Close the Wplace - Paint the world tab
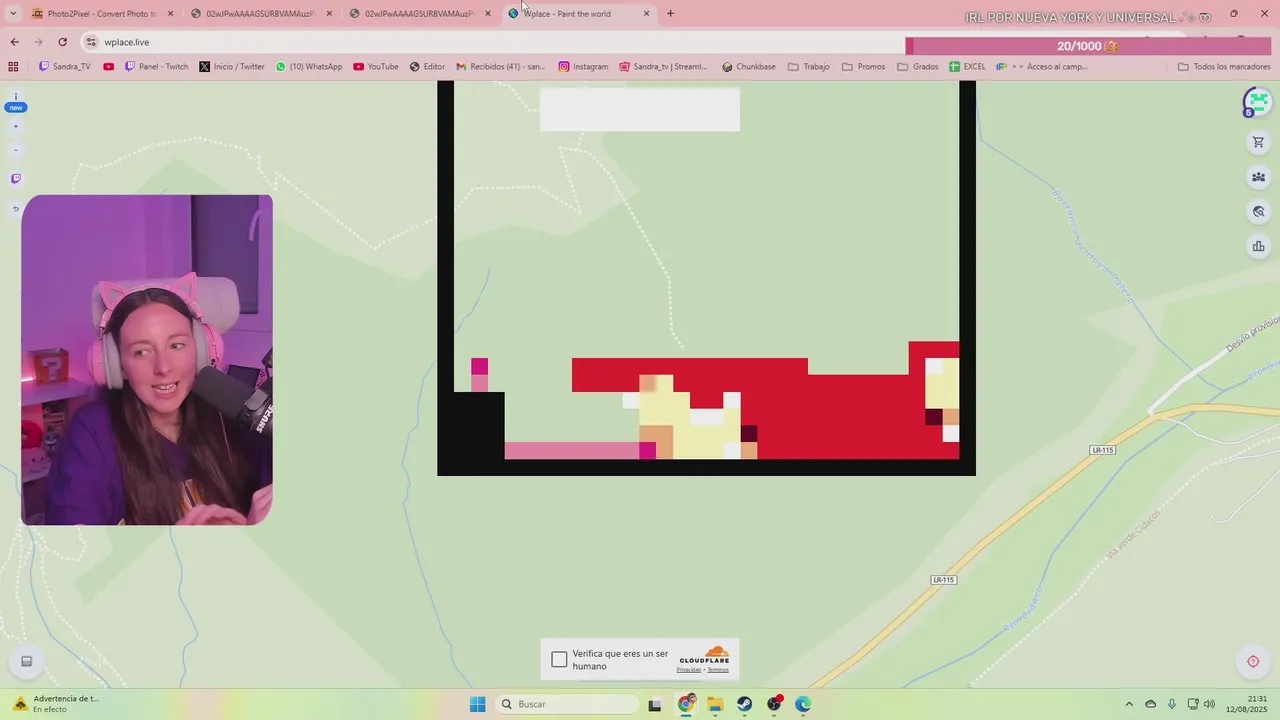The image size is (1280, 720). (x=646, y=13)
